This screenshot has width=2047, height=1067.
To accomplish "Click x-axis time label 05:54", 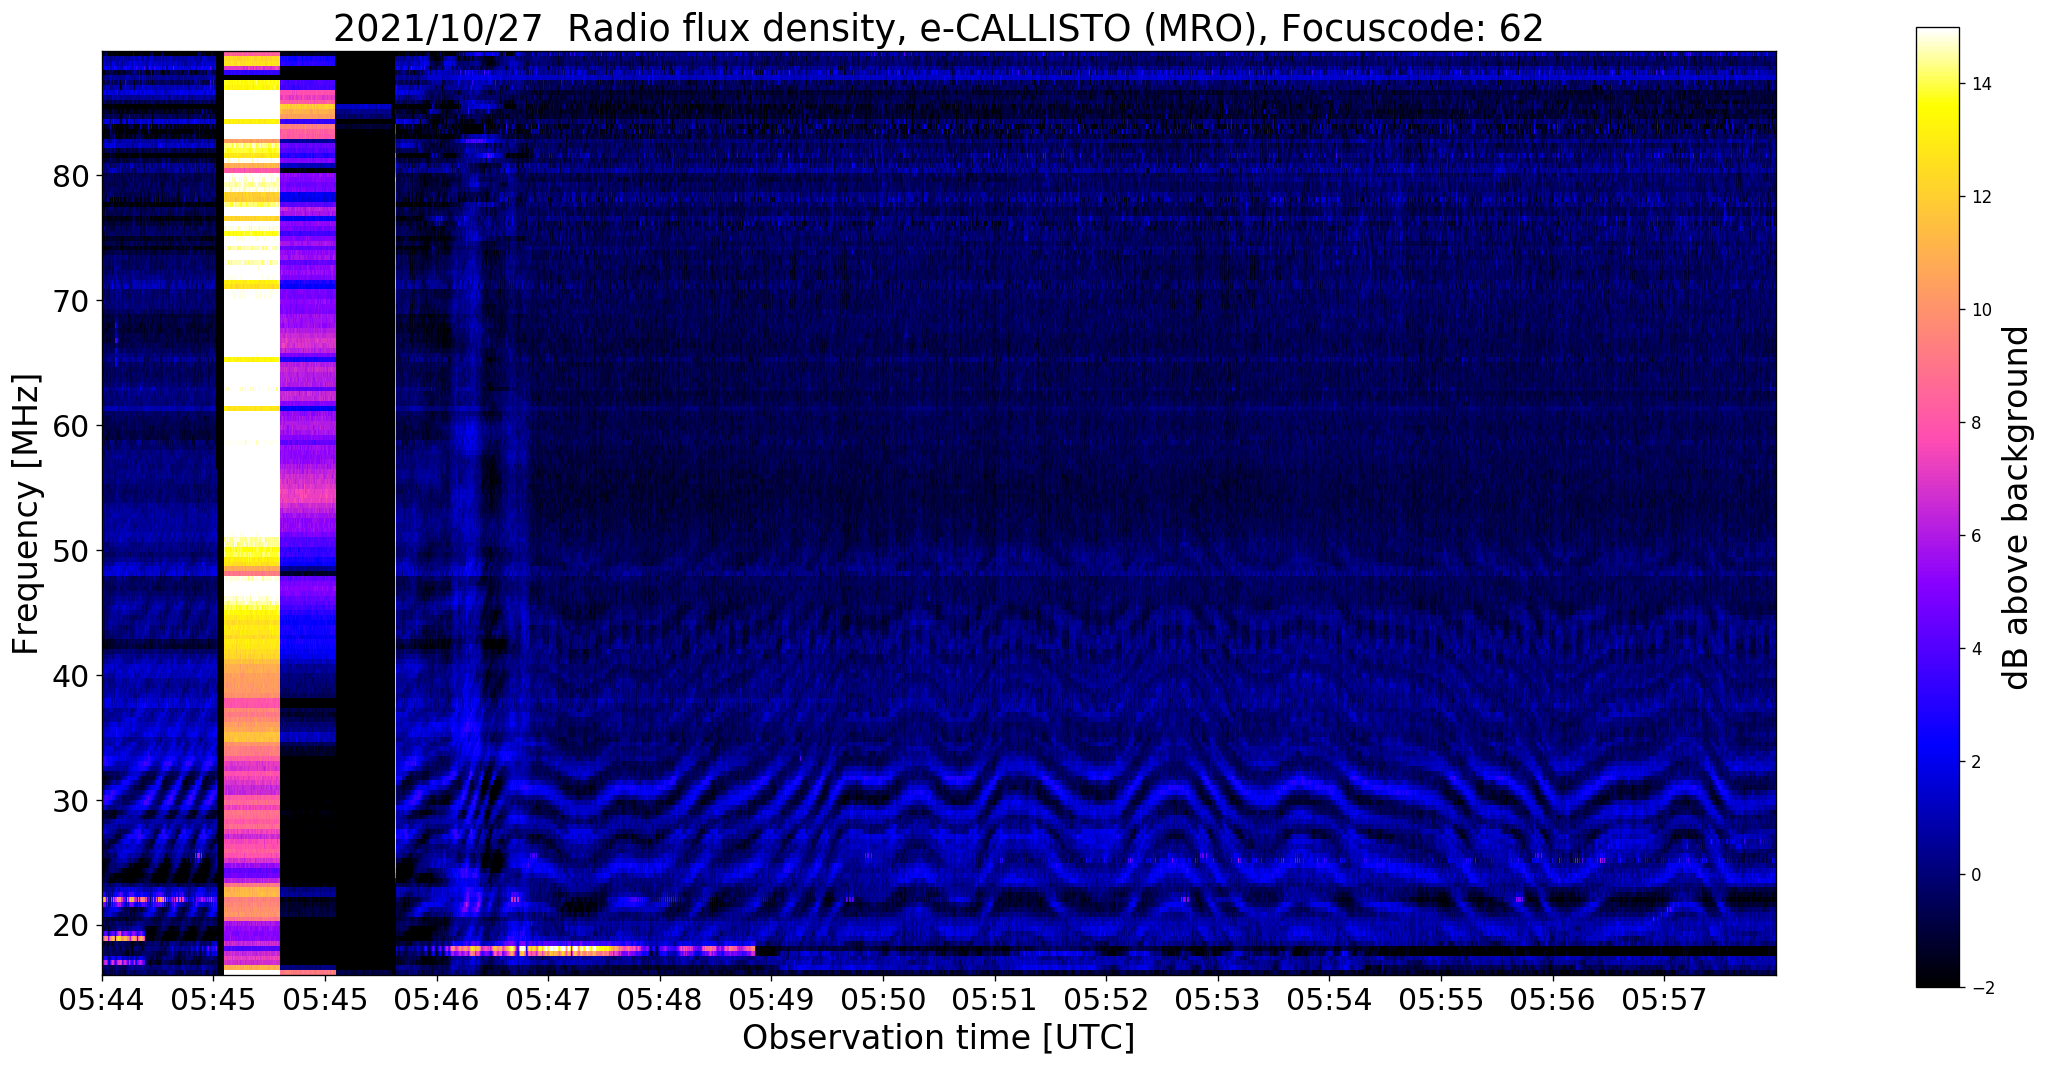I will (1330, 998).
